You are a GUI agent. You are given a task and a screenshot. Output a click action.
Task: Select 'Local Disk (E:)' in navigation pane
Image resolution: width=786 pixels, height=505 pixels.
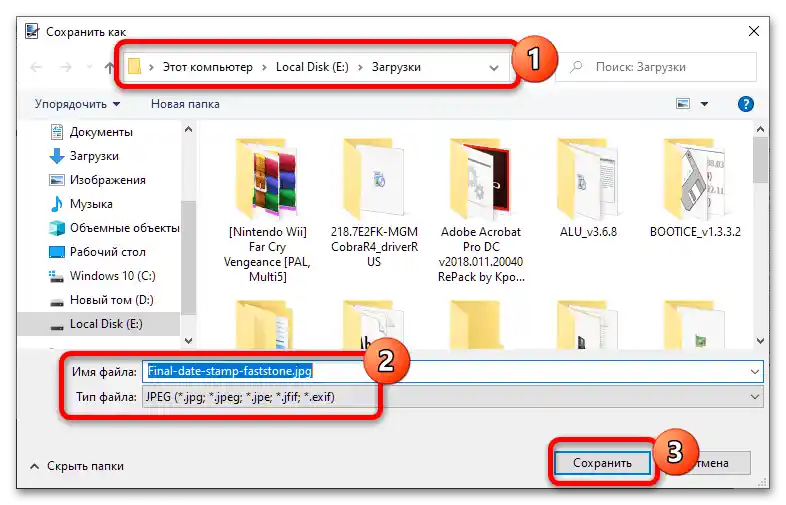click(99, 324)
